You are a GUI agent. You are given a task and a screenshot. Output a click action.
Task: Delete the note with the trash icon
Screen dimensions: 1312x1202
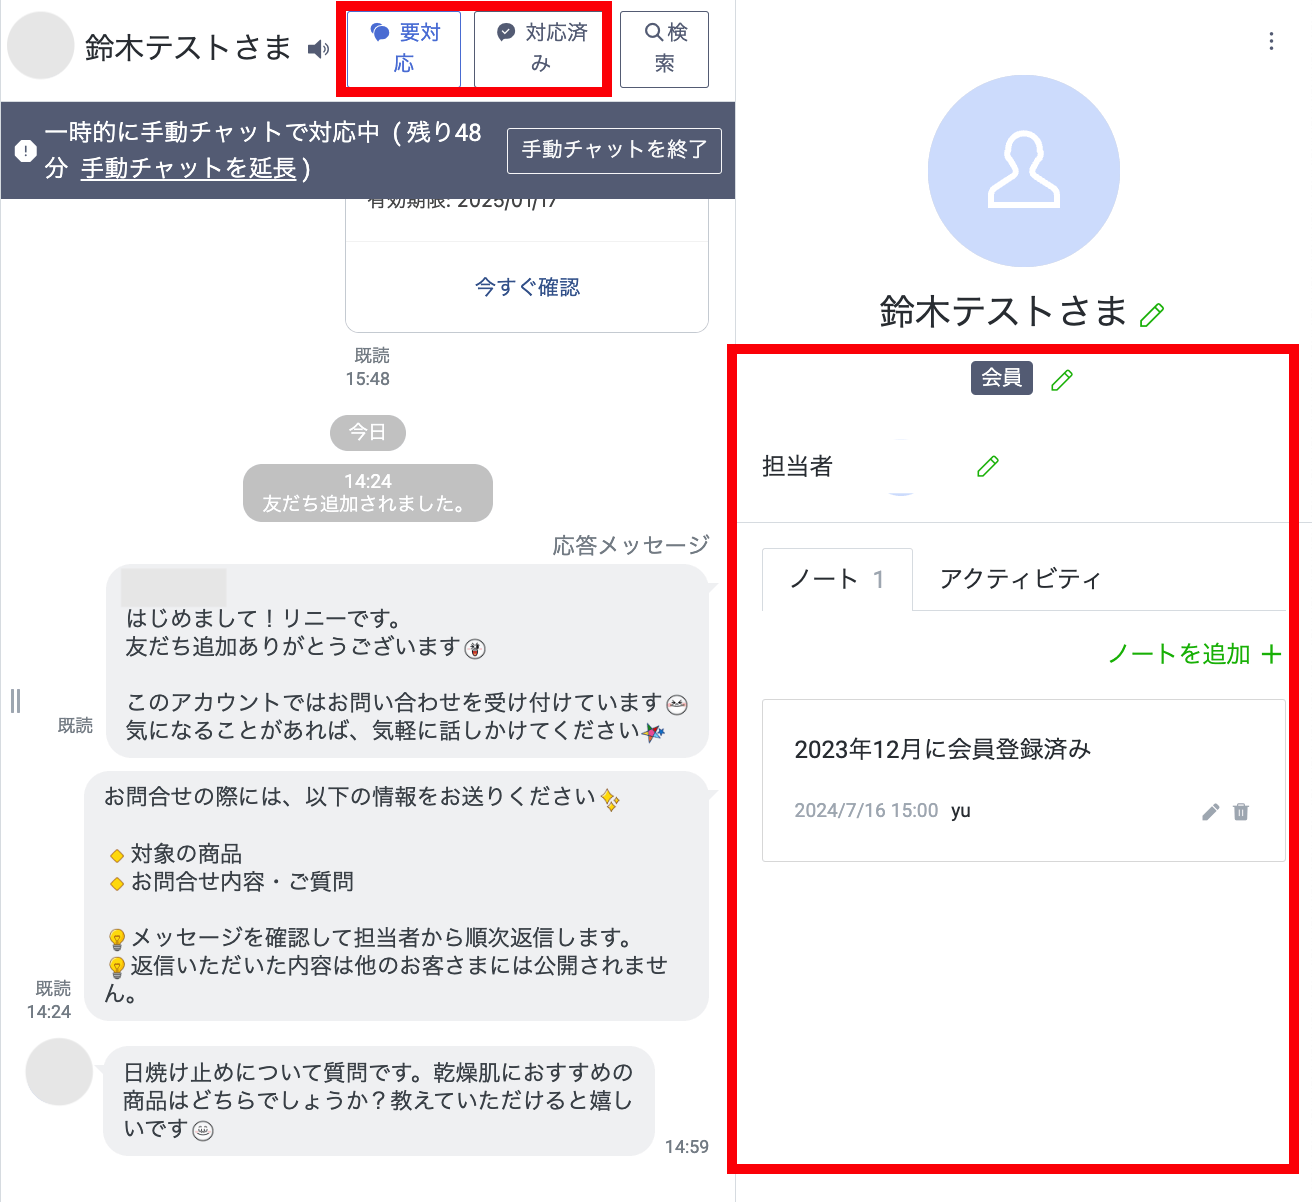1241,812
